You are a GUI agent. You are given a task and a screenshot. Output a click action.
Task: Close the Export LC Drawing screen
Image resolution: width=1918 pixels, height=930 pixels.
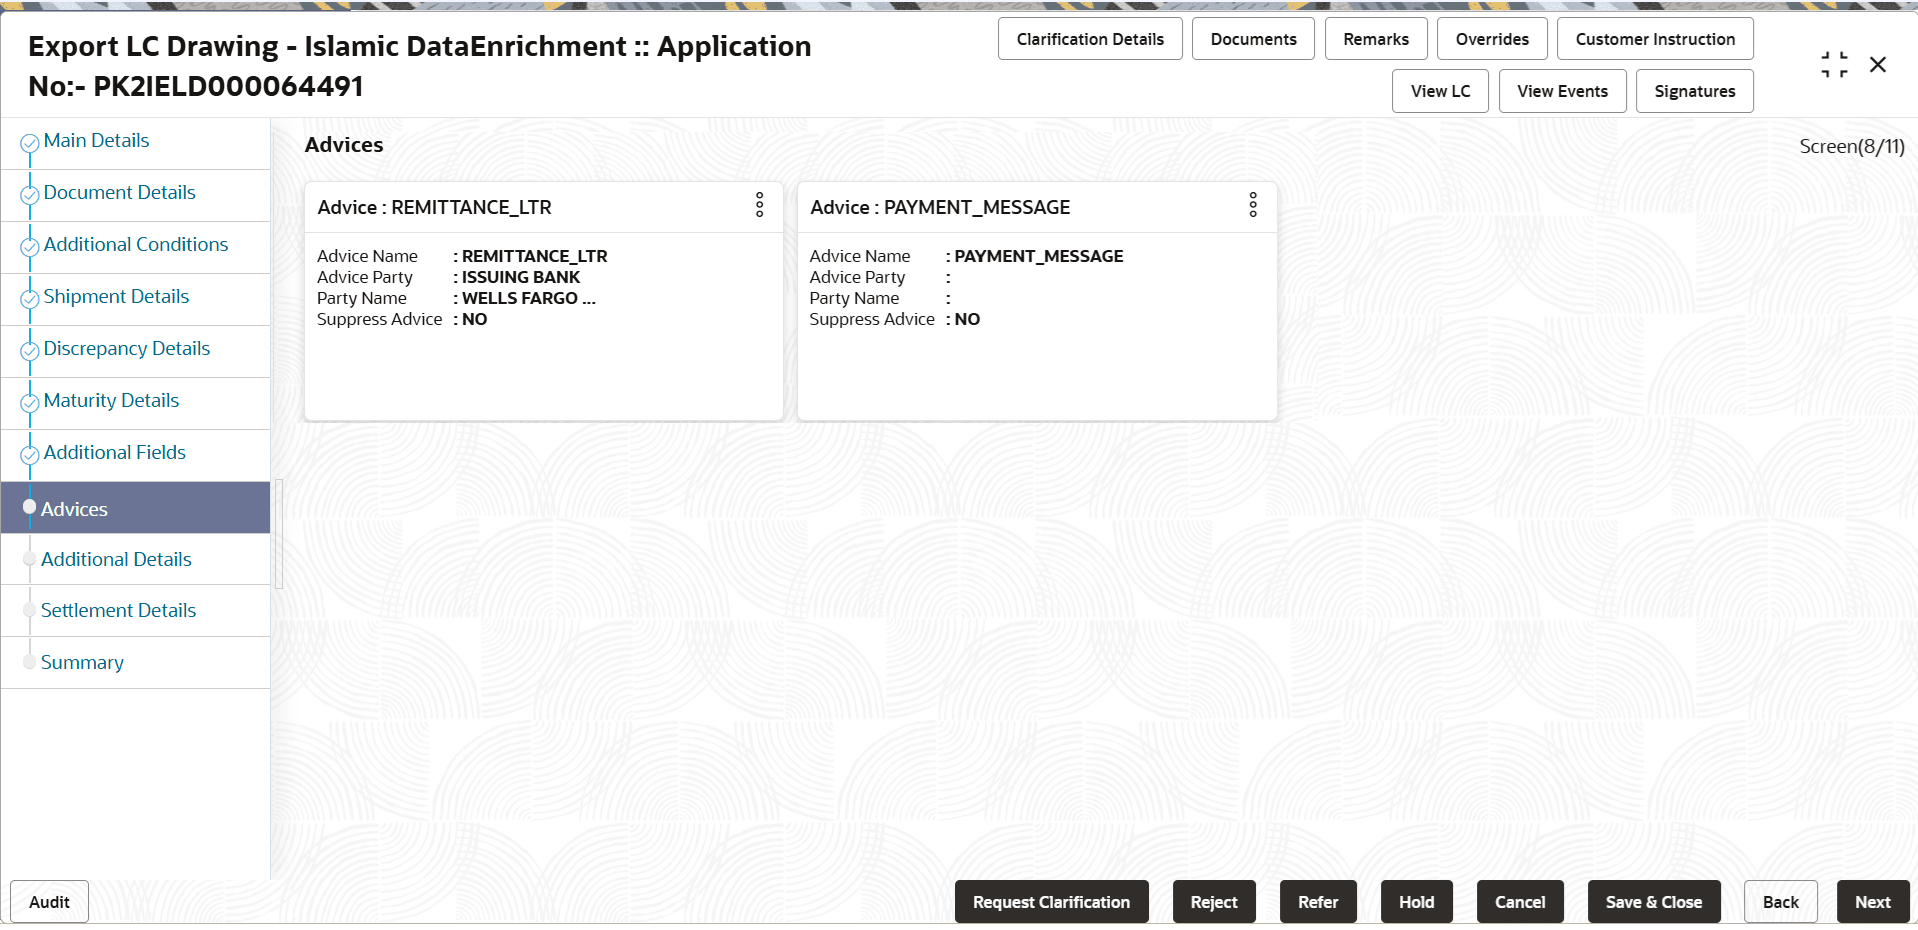[x=1878, y=65]
